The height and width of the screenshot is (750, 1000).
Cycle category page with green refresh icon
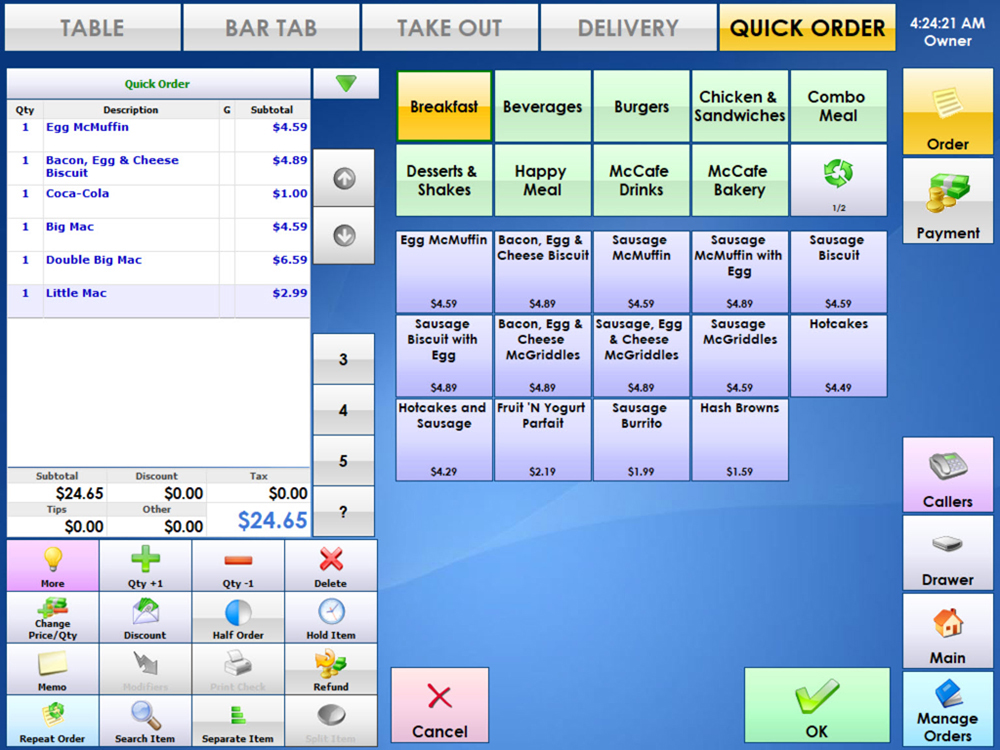[x=839, y=180]
